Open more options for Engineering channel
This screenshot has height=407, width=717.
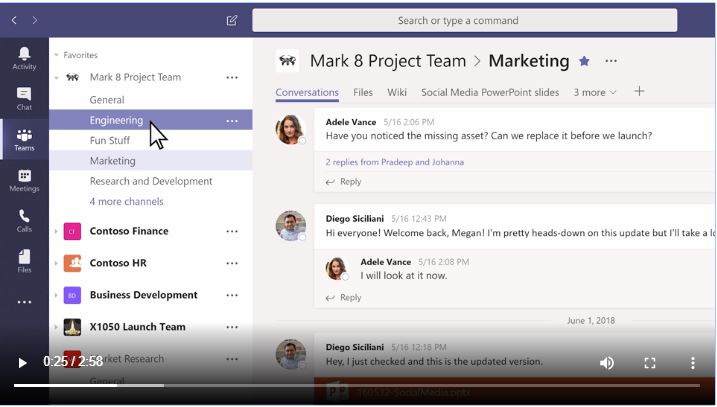coord(232,121)
